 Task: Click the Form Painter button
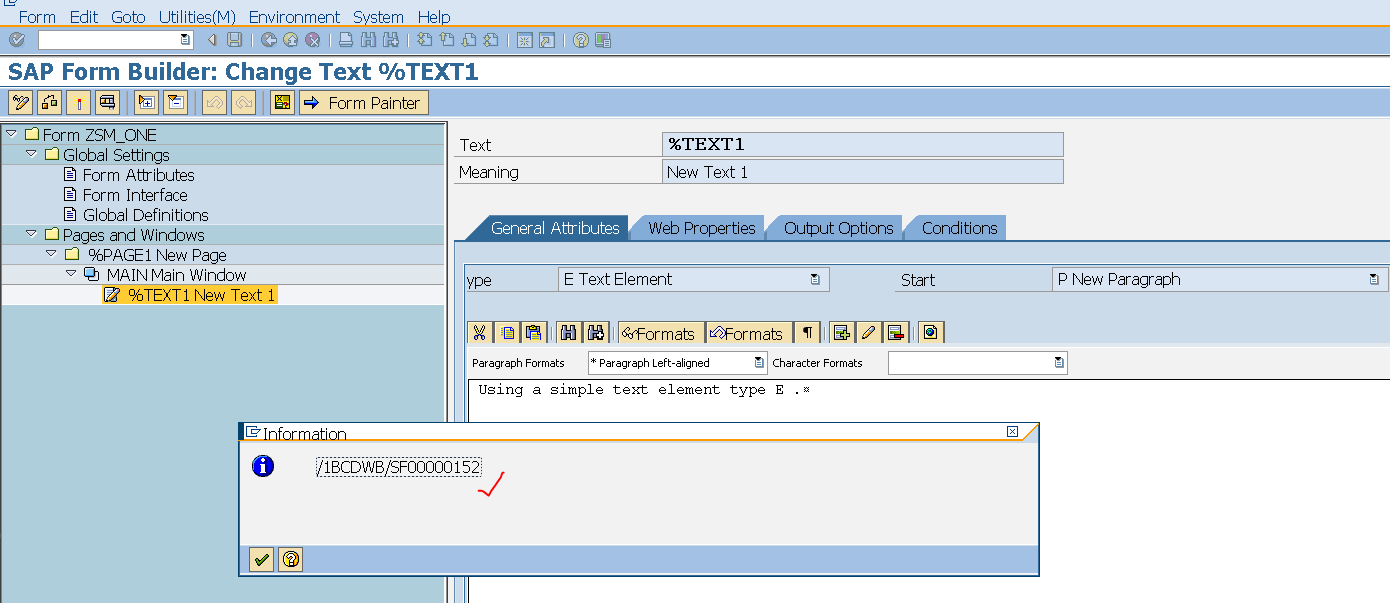(x=363, y=102)
